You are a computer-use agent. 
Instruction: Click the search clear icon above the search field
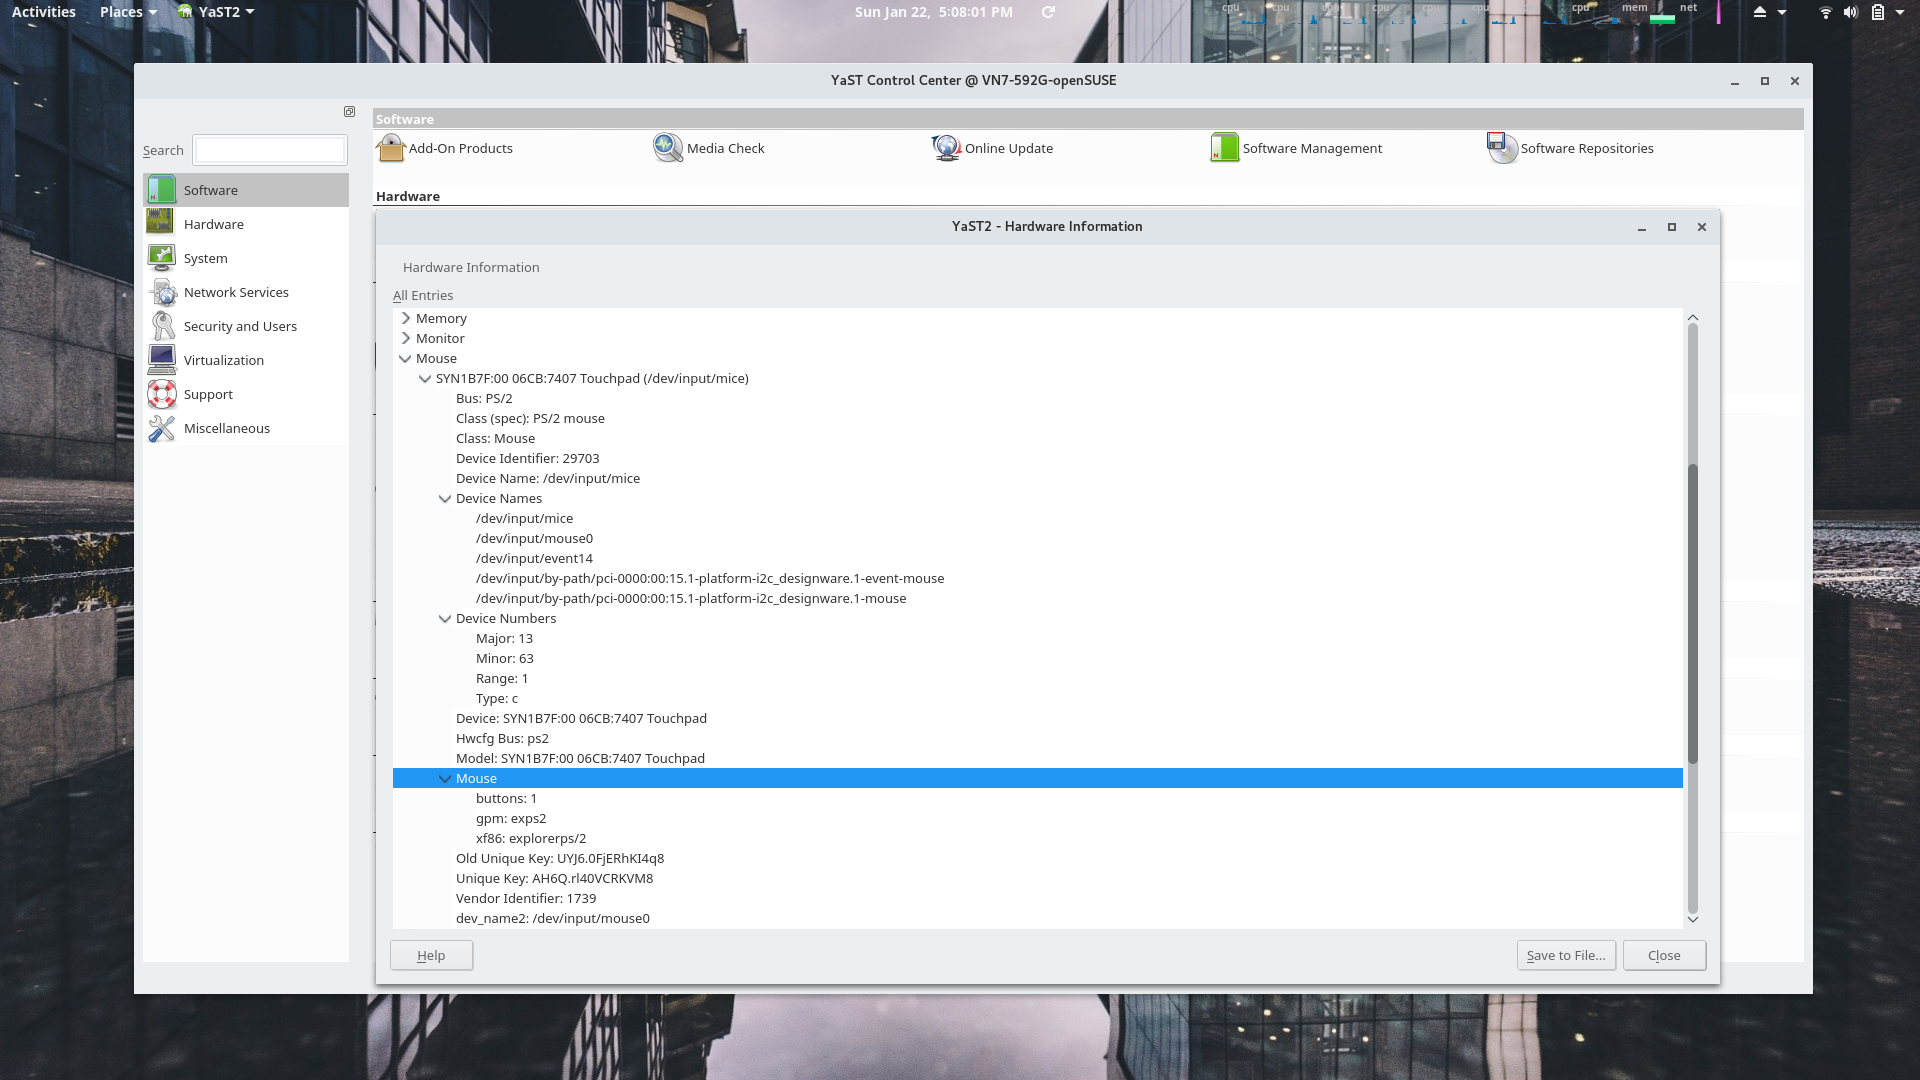[x=349, y=112]
